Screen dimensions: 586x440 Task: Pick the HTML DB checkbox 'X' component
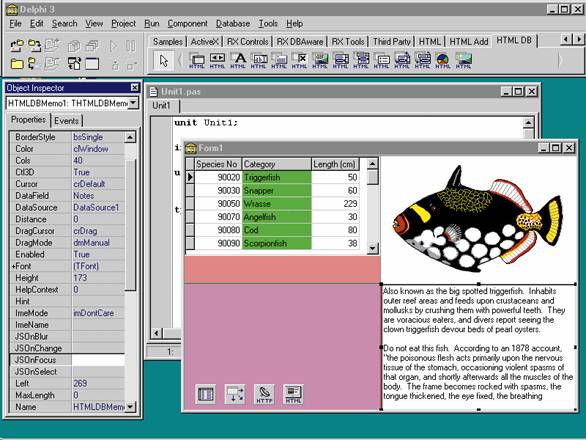click(x=299, y=61)
